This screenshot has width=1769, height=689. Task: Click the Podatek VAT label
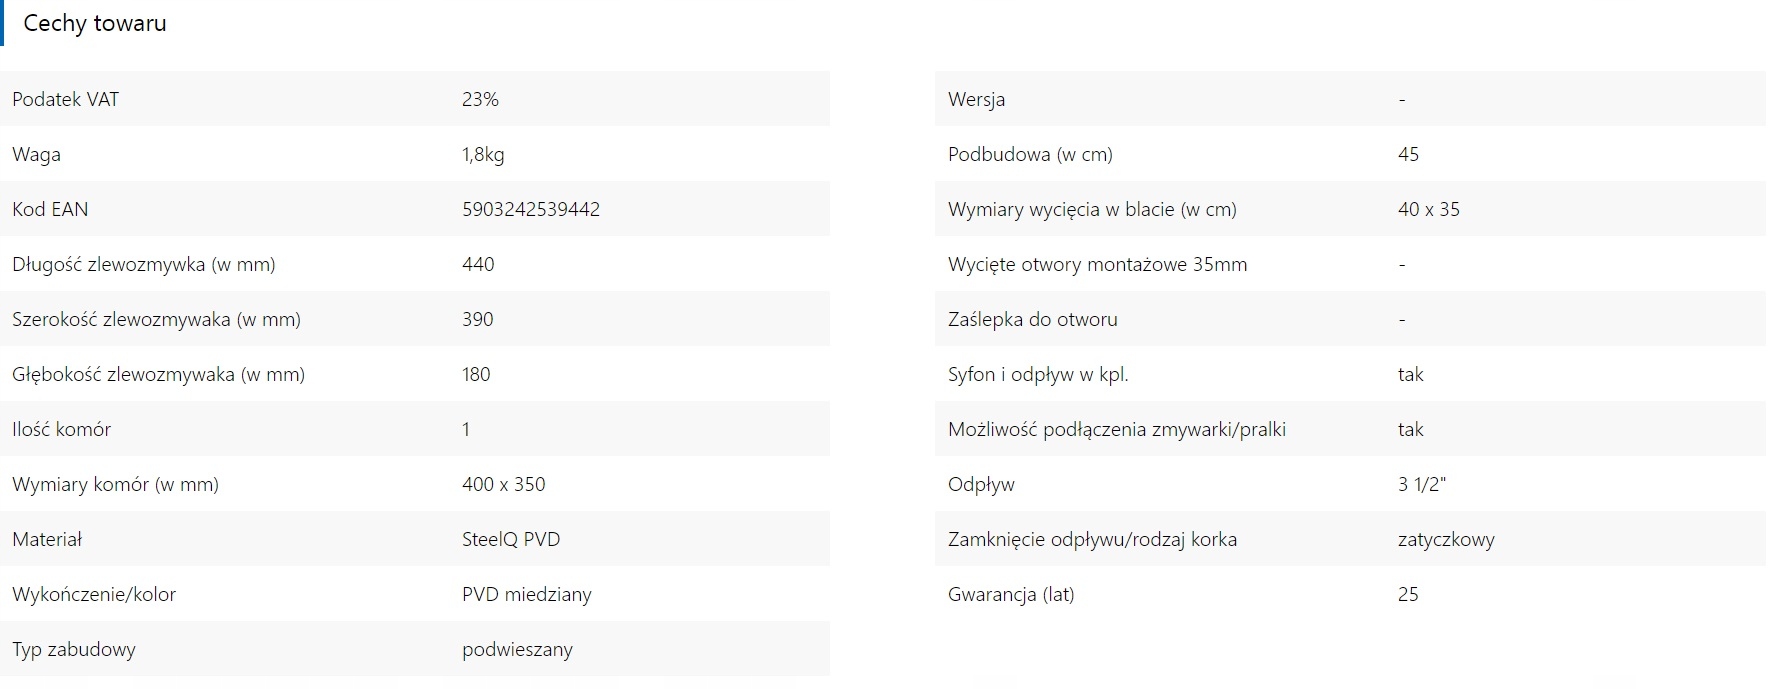(x=65, y=99)
